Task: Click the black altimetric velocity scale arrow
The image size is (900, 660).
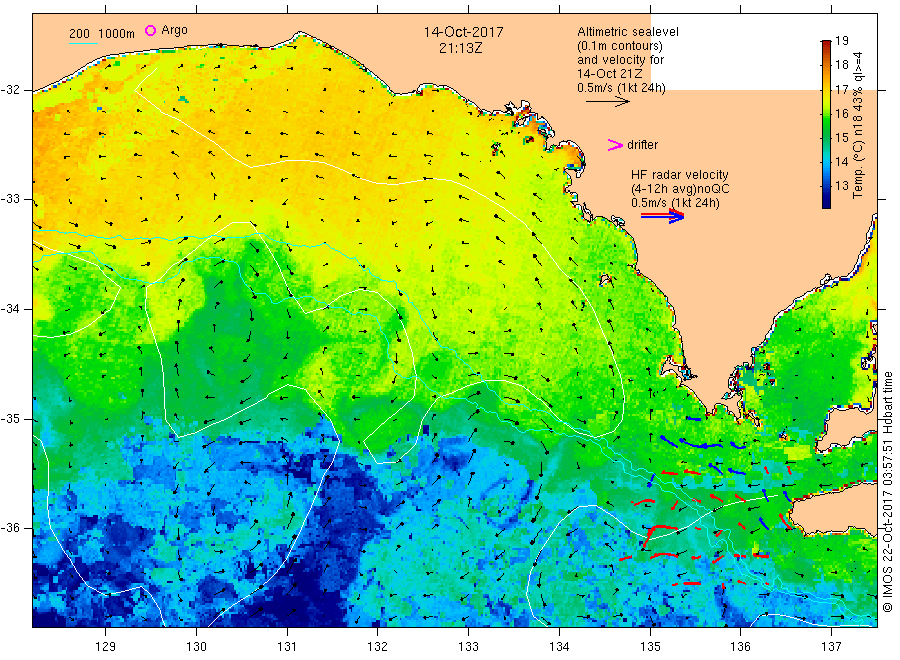Action: pos(608,102)
